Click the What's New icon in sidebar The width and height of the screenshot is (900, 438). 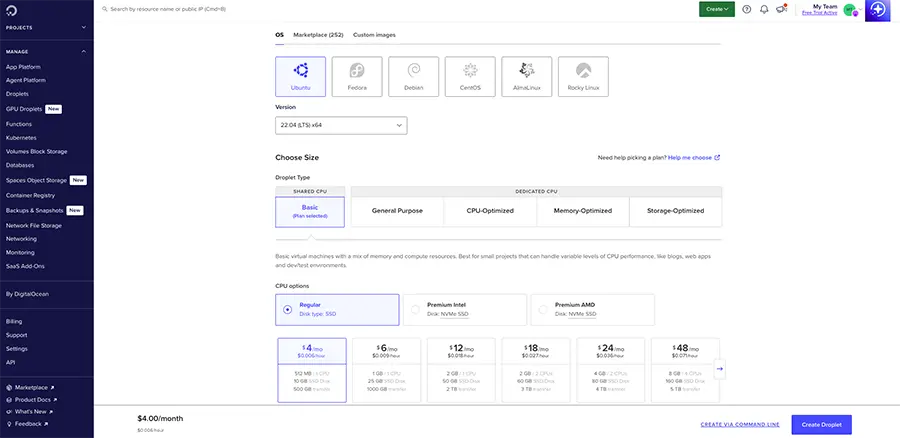9,412
